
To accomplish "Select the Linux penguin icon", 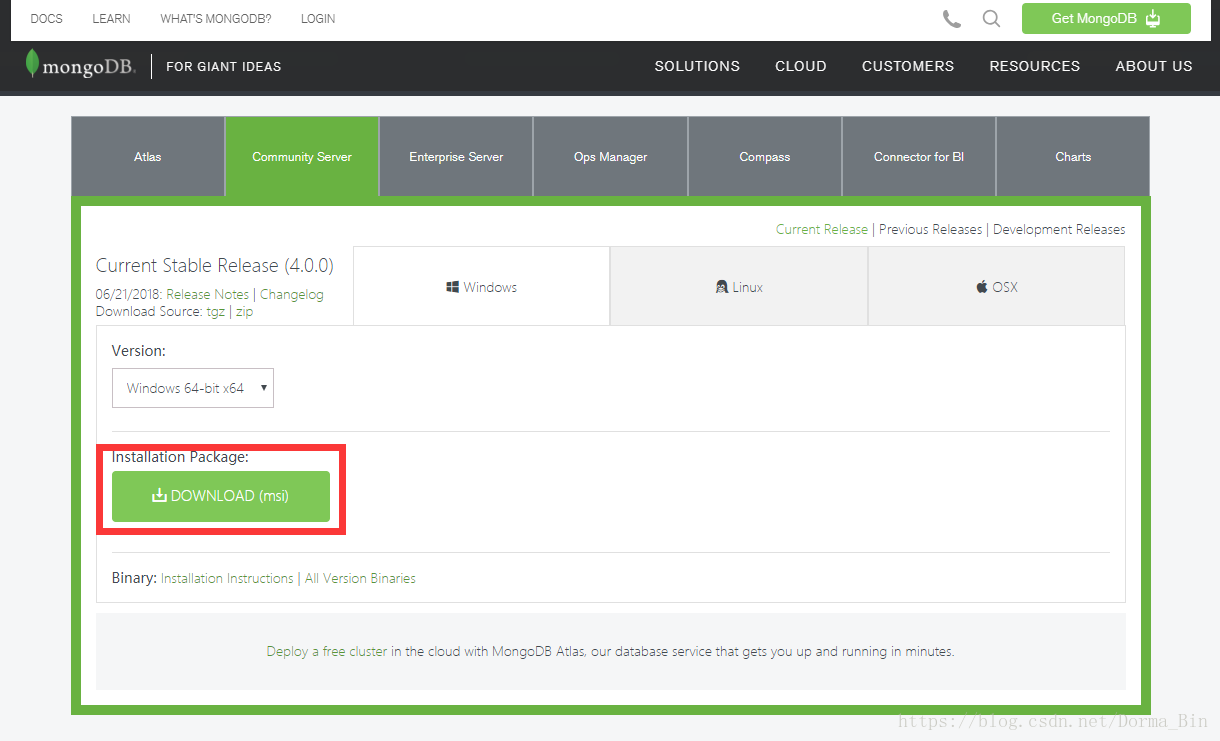I will [722, 286].
